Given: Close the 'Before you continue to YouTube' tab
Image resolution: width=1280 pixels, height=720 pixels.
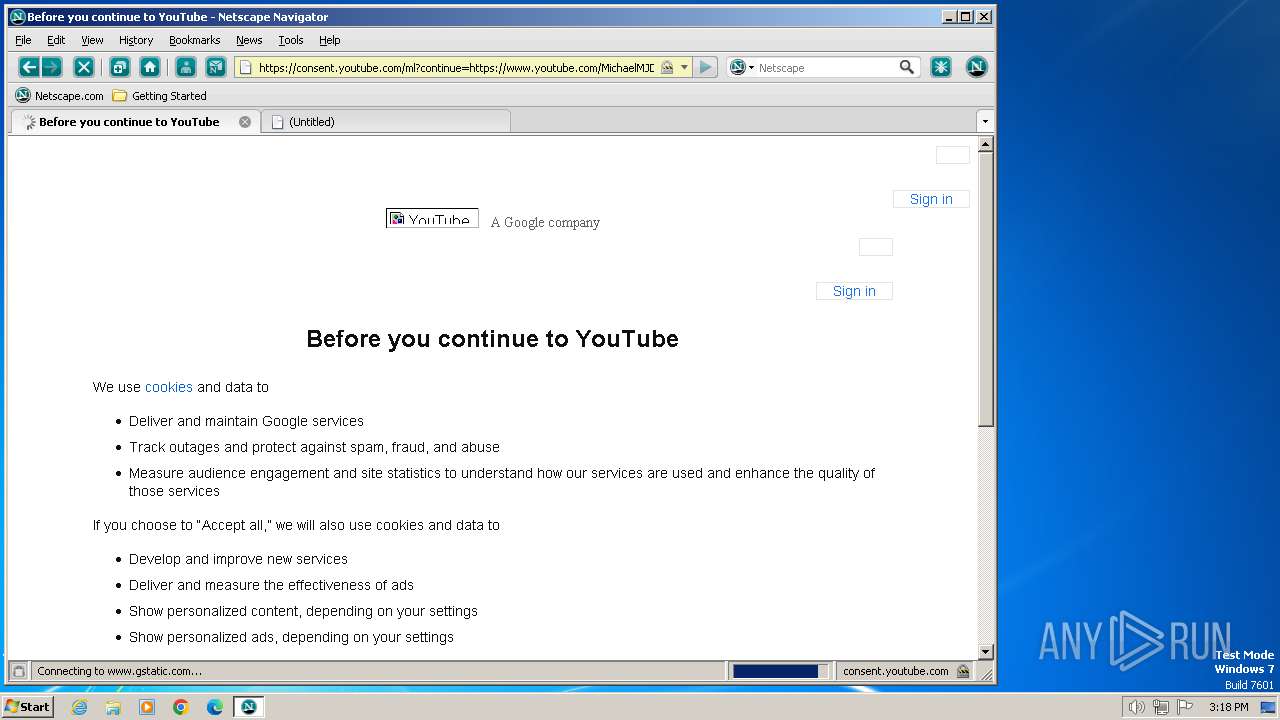Looking at the screenshot, I should coord(245,122).
